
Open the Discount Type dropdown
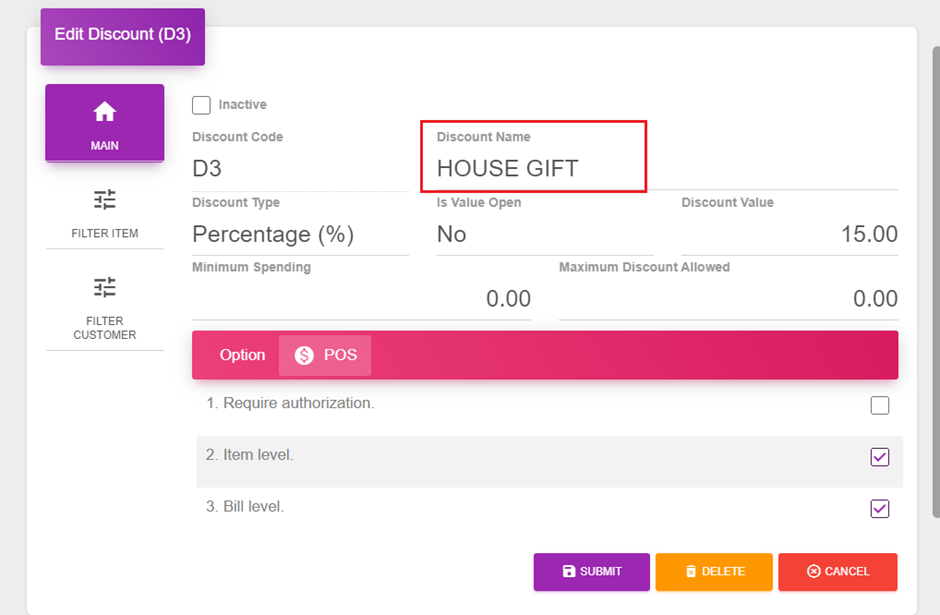tap(299, 235)
